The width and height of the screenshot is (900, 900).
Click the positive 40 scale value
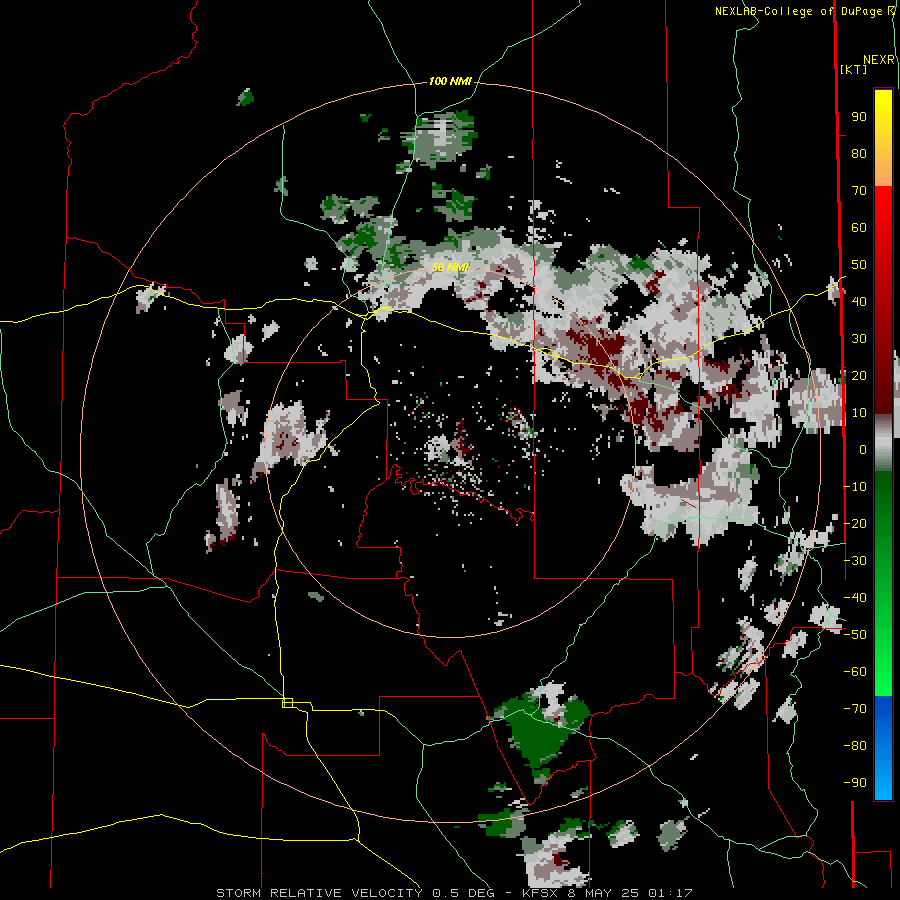[859, 301]
